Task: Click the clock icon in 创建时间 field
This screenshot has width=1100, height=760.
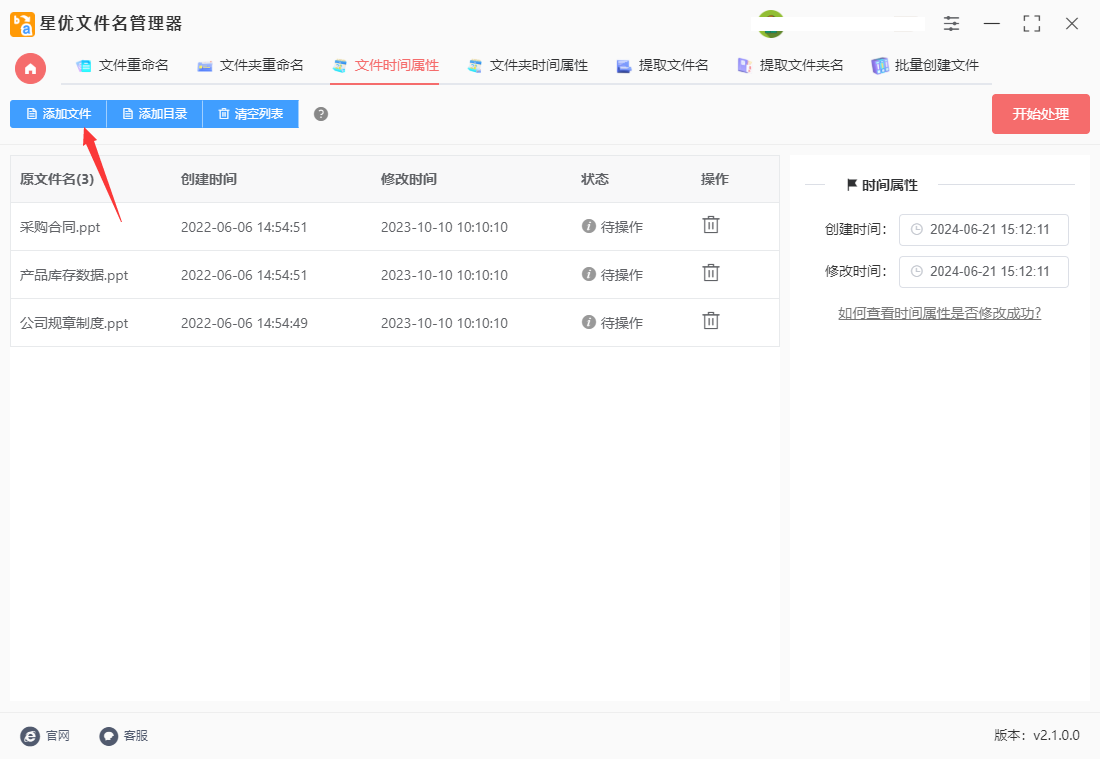Action: (x=916, y=229)
